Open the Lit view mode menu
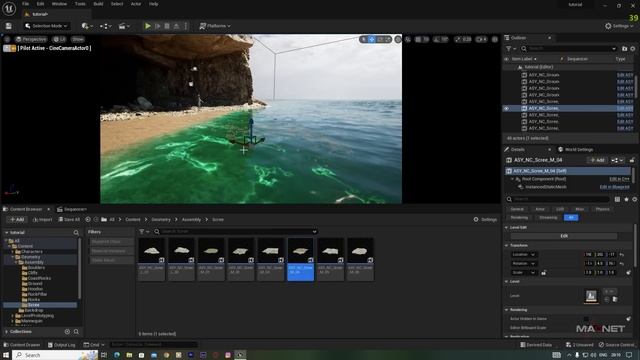This screenshot has width=640, height=360. pyautogui.click(x=60, y=39)
